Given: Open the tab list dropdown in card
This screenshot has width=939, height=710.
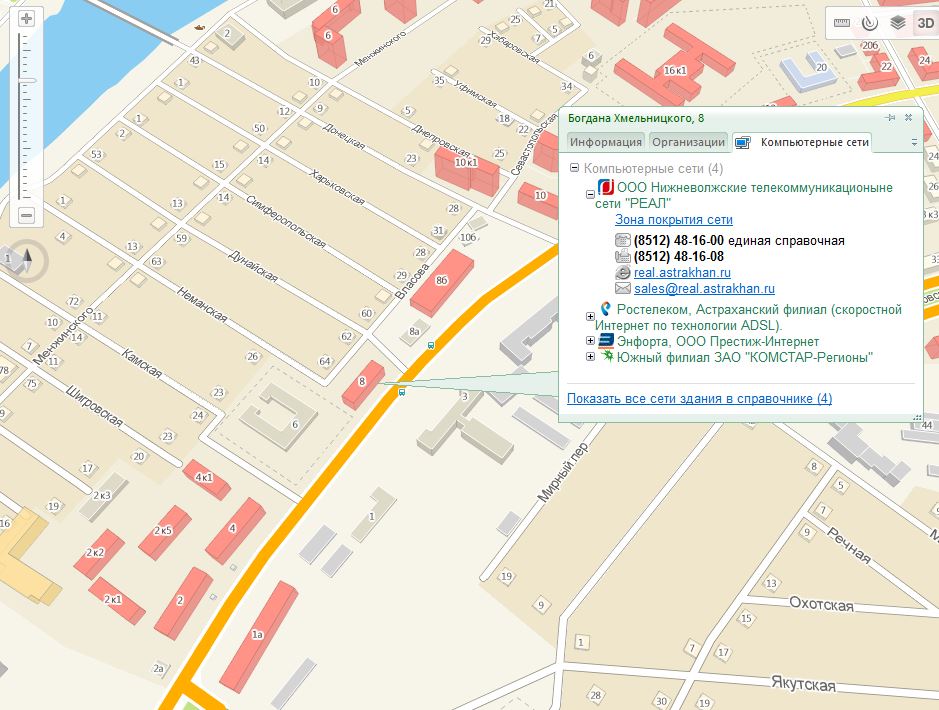Looking at the screenshot, I should point(914,142).
